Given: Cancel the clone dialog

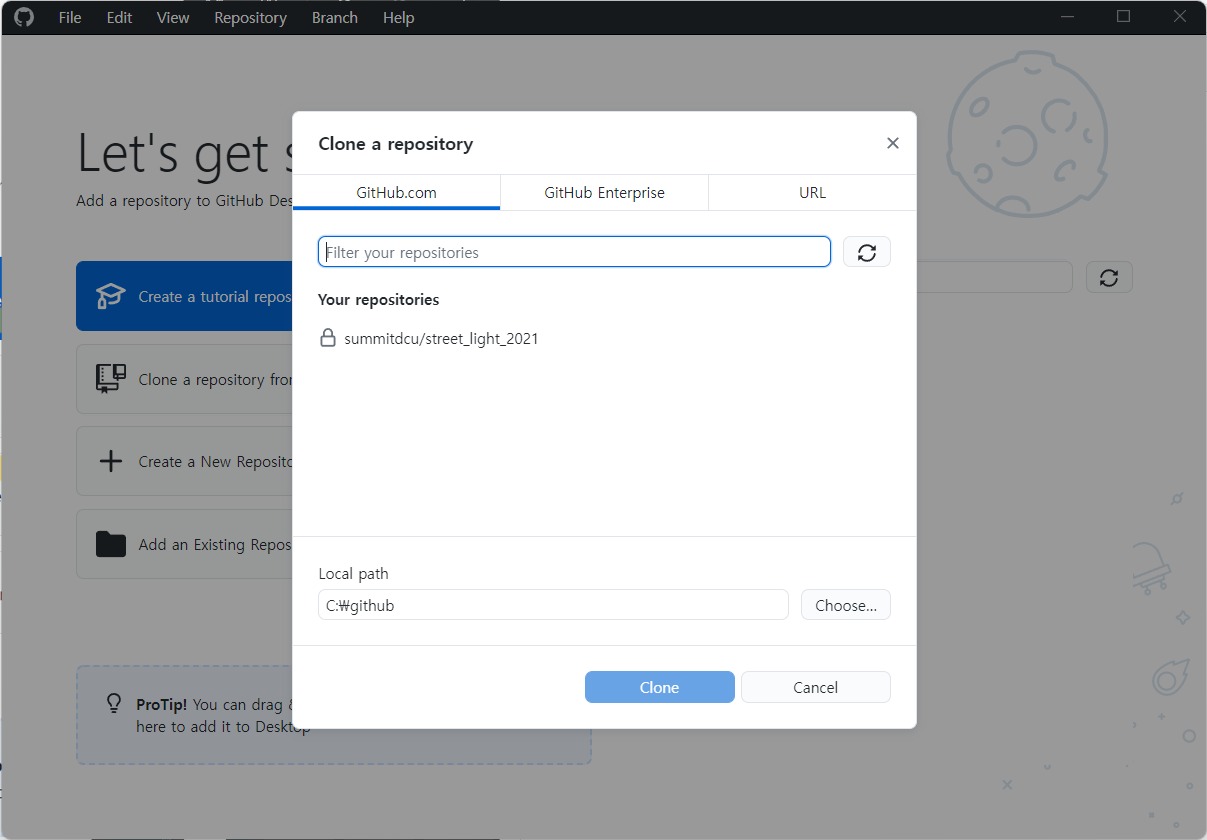Looking at the screenshot, I should (815, 687).
